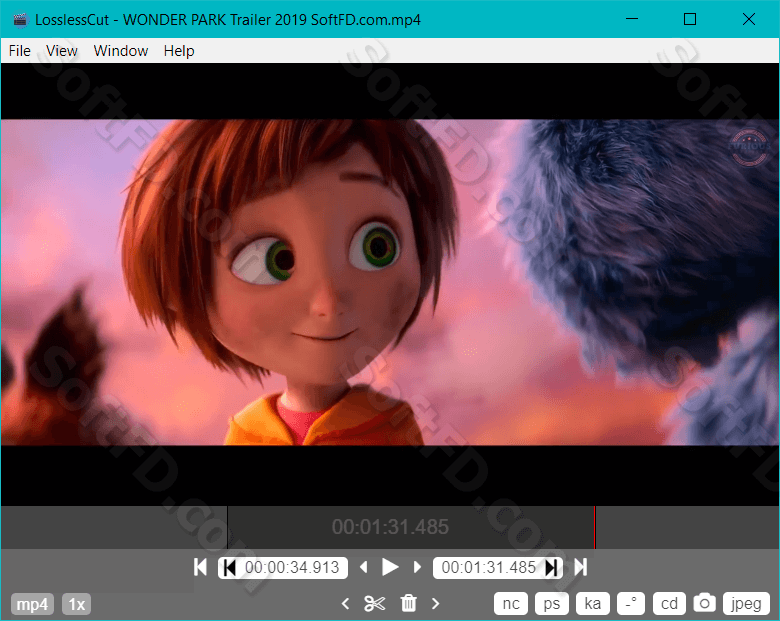Screen dimensions: 780x621
Task: Edit cut start time 00:00:34.913
Action: tap(292, 567)
